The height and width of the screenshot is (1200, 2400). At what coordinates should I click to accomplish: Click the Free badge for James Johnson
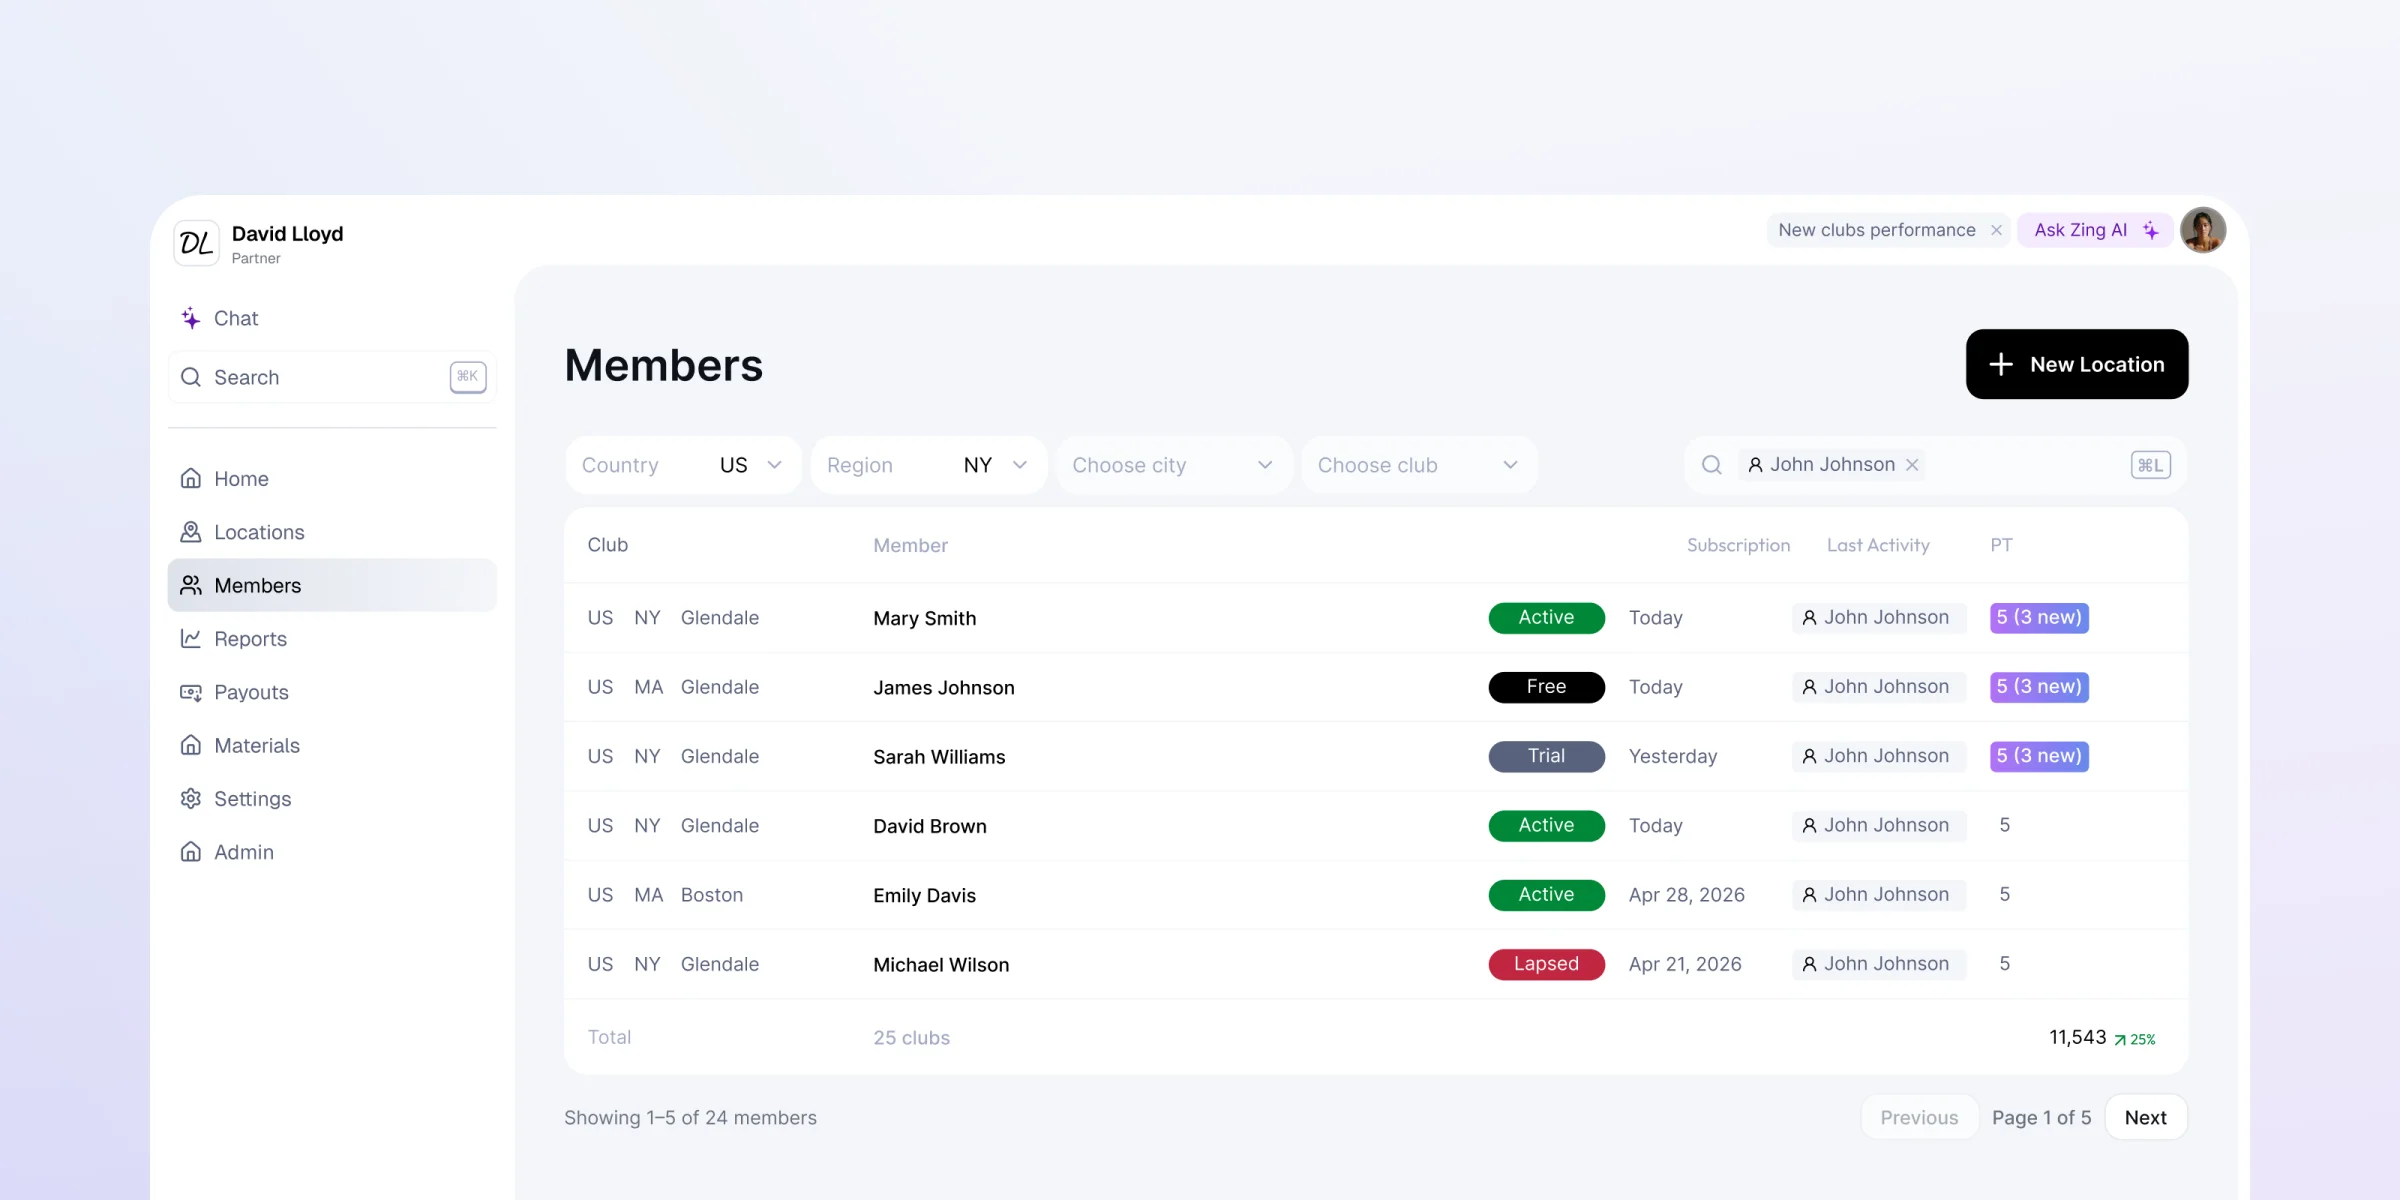pos(1546,687)
